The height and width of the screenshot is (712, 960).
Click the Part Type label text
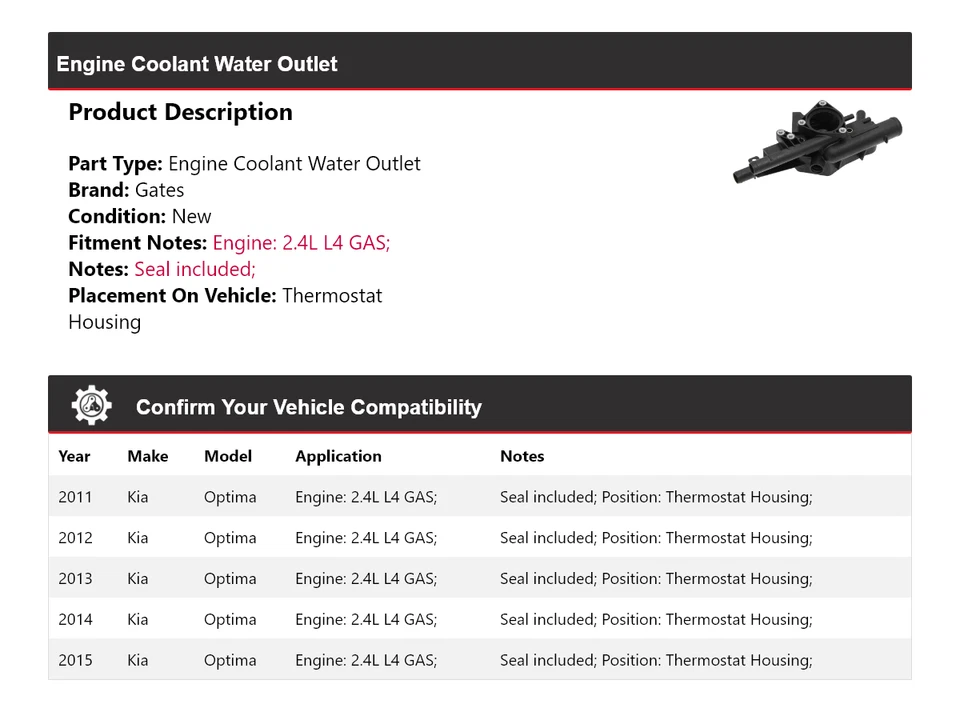coord(115,164)
